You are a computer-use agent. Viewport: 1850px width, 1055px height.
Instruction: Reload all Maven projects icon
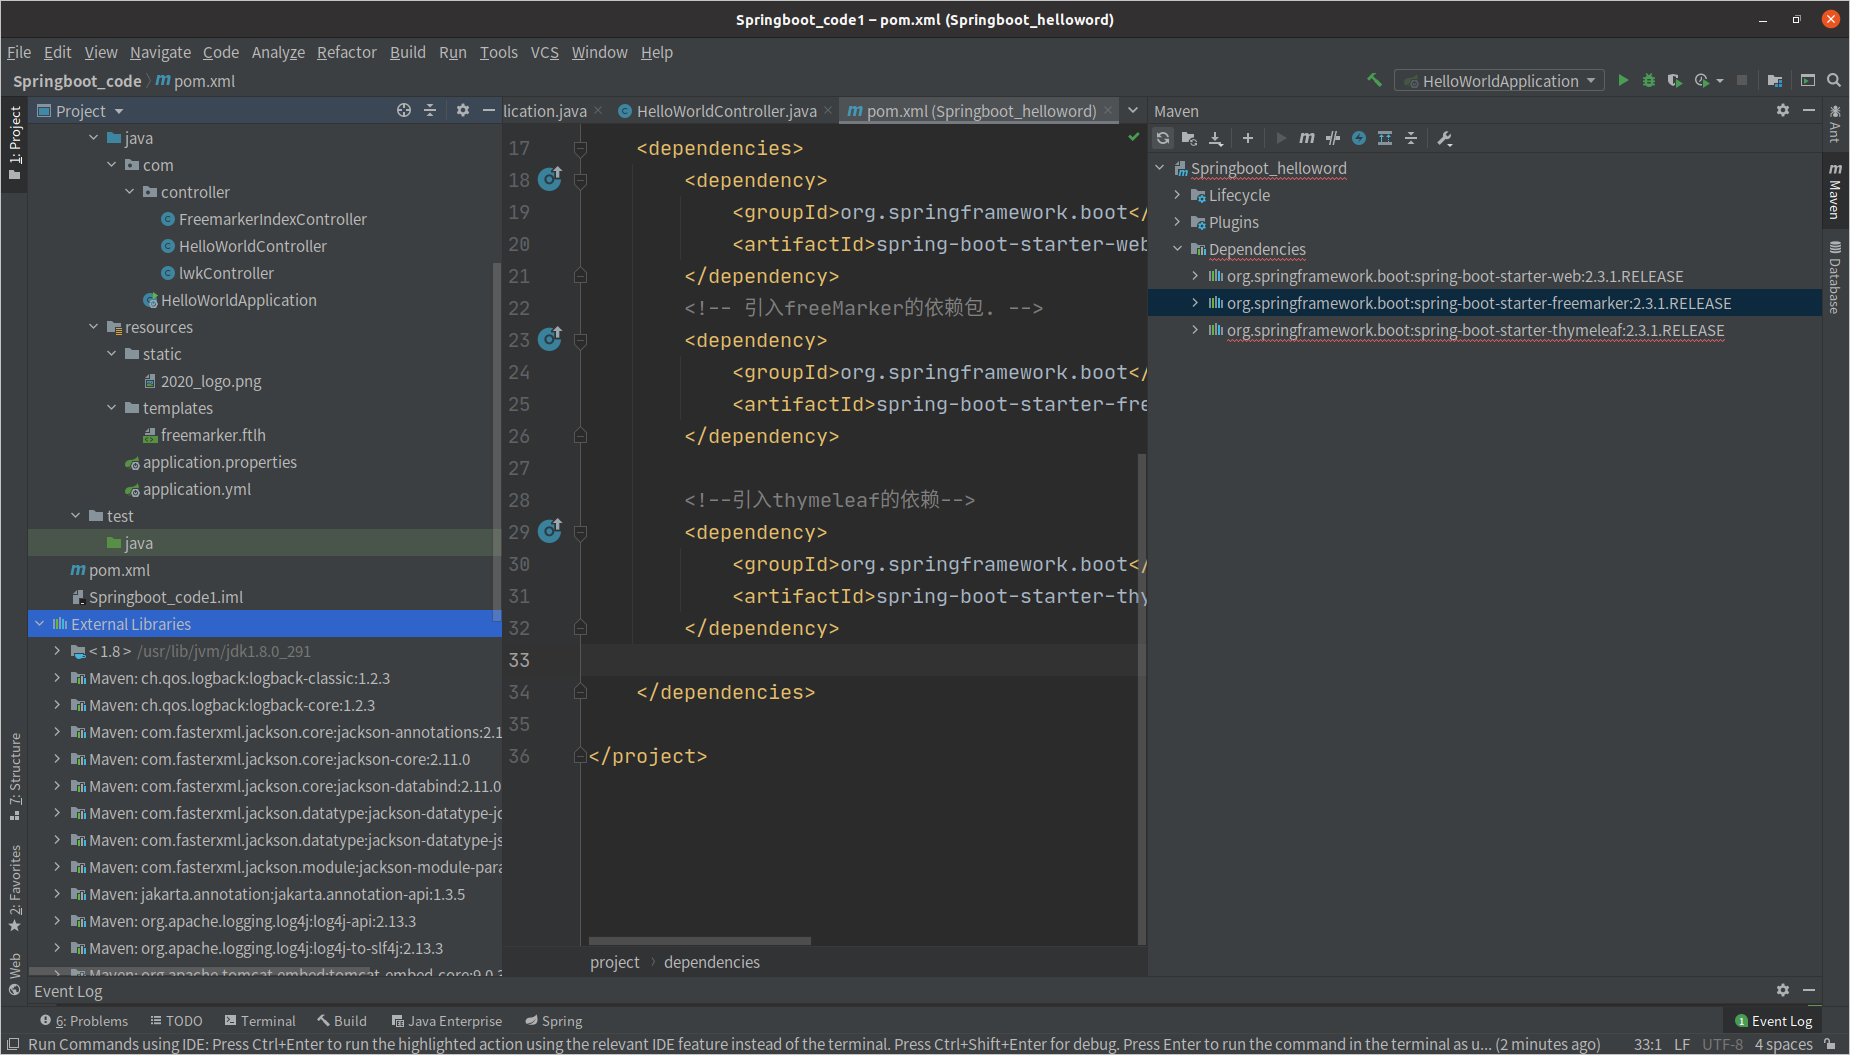[x=1163, y=138]
